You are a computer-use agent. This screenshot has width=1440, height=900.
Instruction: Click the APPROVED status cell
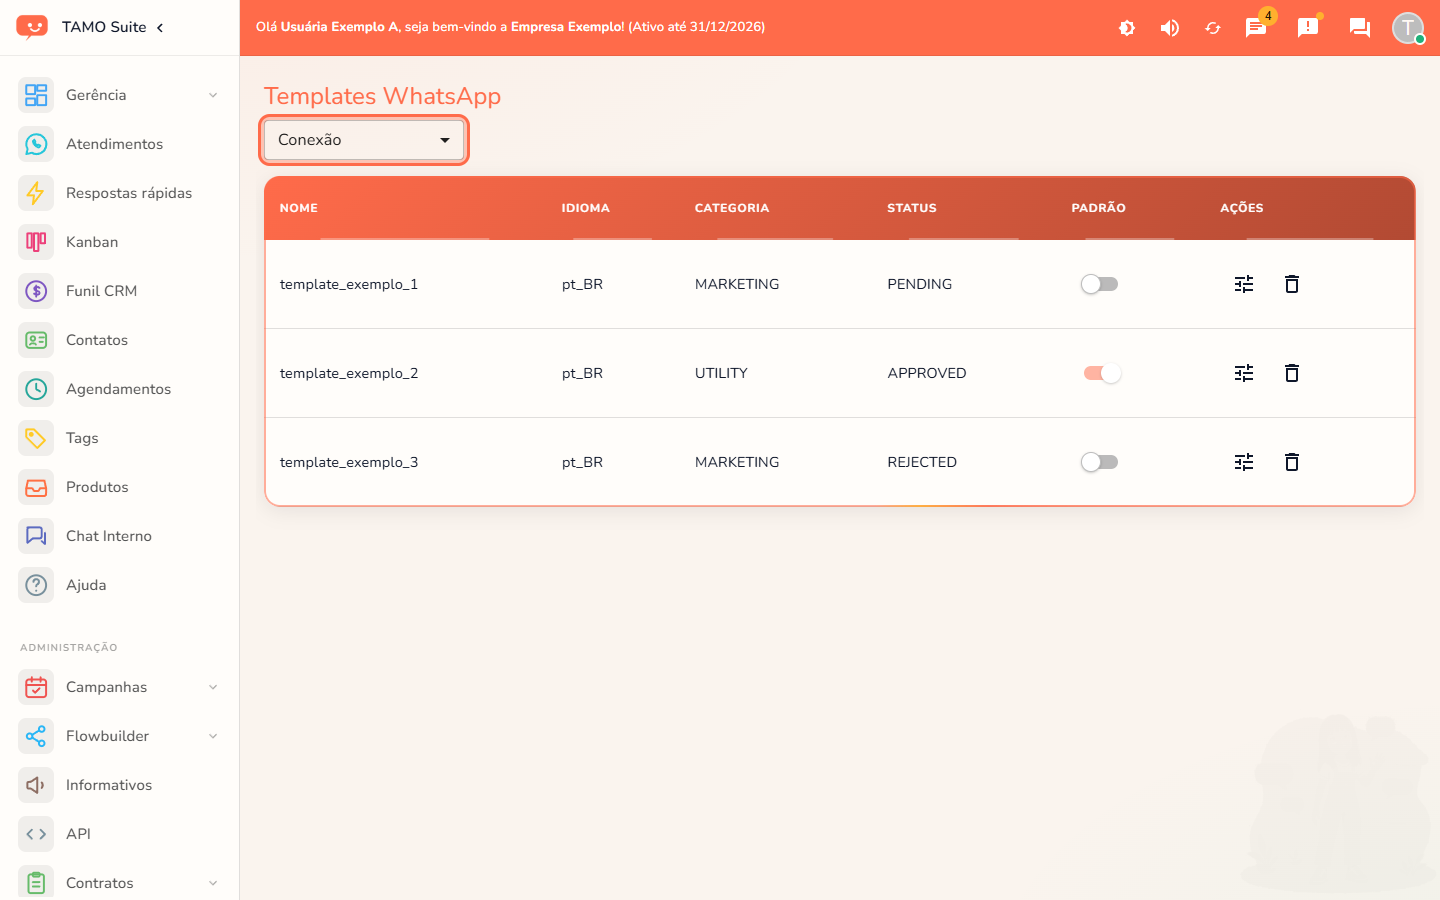coord(927,373)
